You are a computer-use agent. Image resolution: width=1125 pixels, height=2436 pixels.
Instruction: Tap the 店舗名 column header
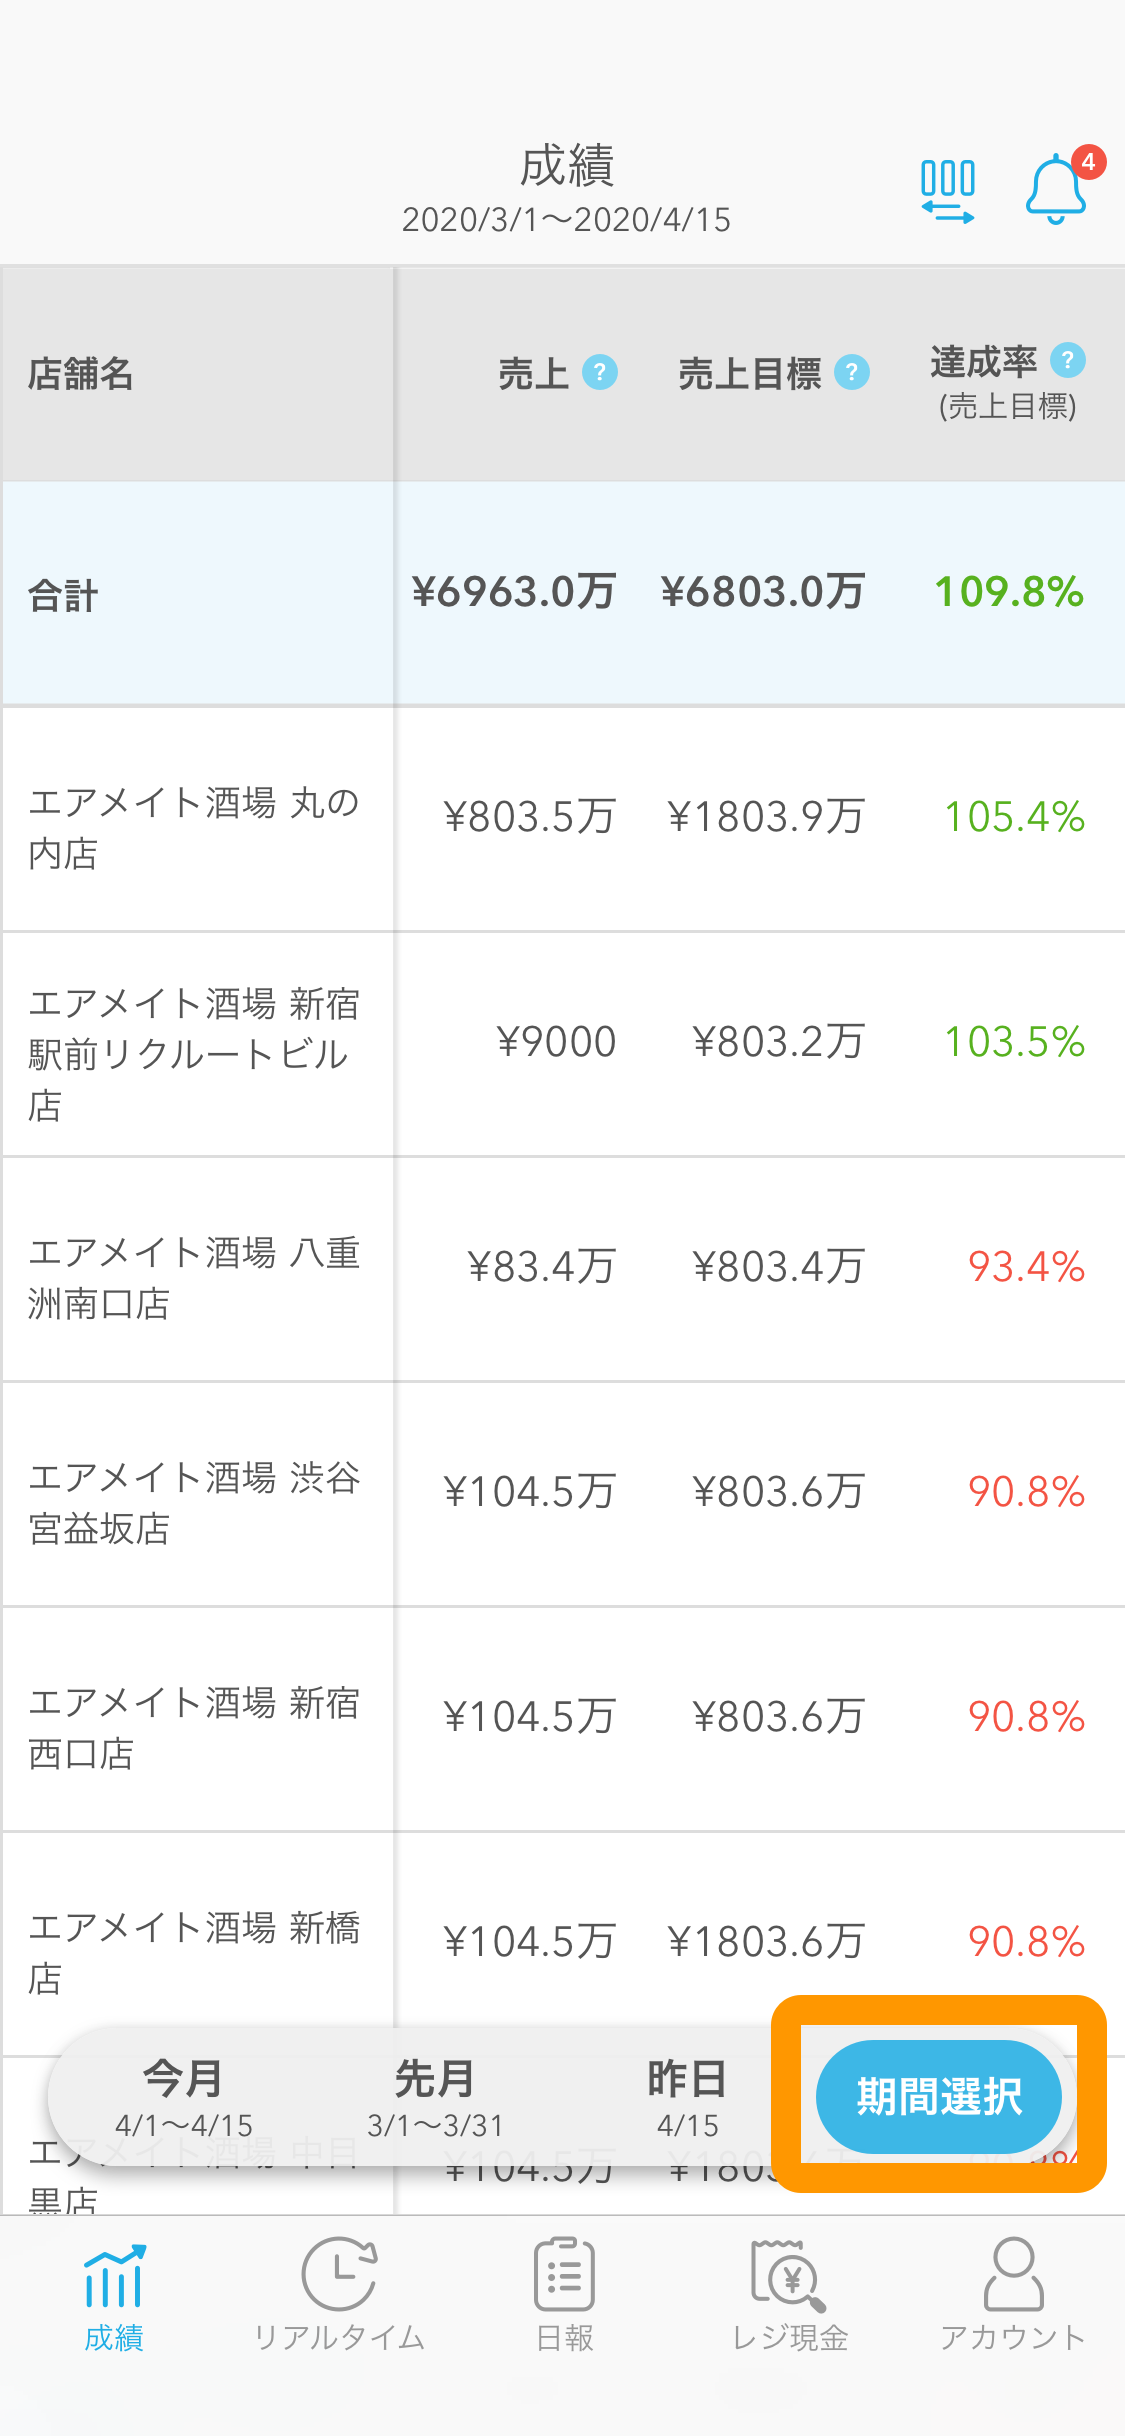[81, 374]
